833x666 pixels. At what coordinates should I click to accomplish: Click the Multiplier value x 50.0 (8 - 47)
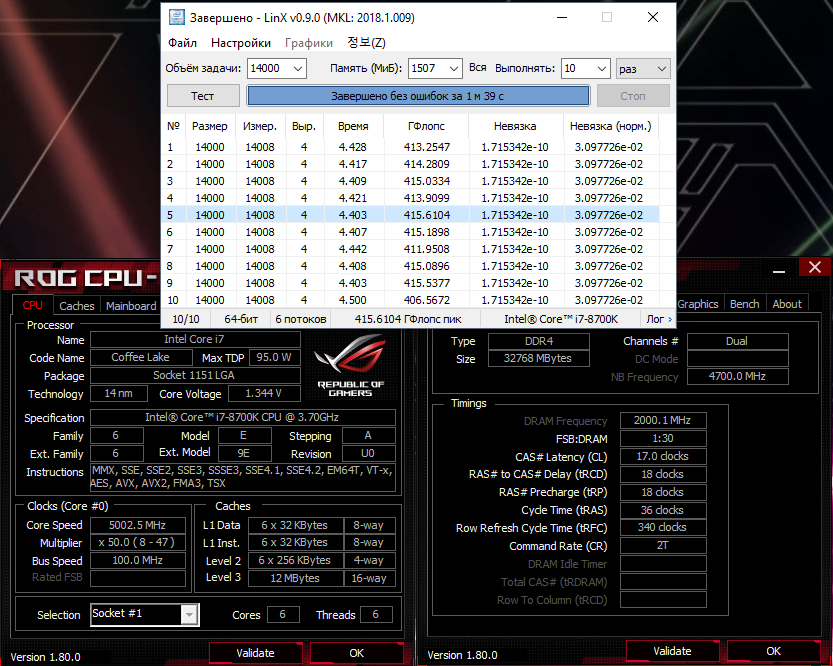point(138,542)
